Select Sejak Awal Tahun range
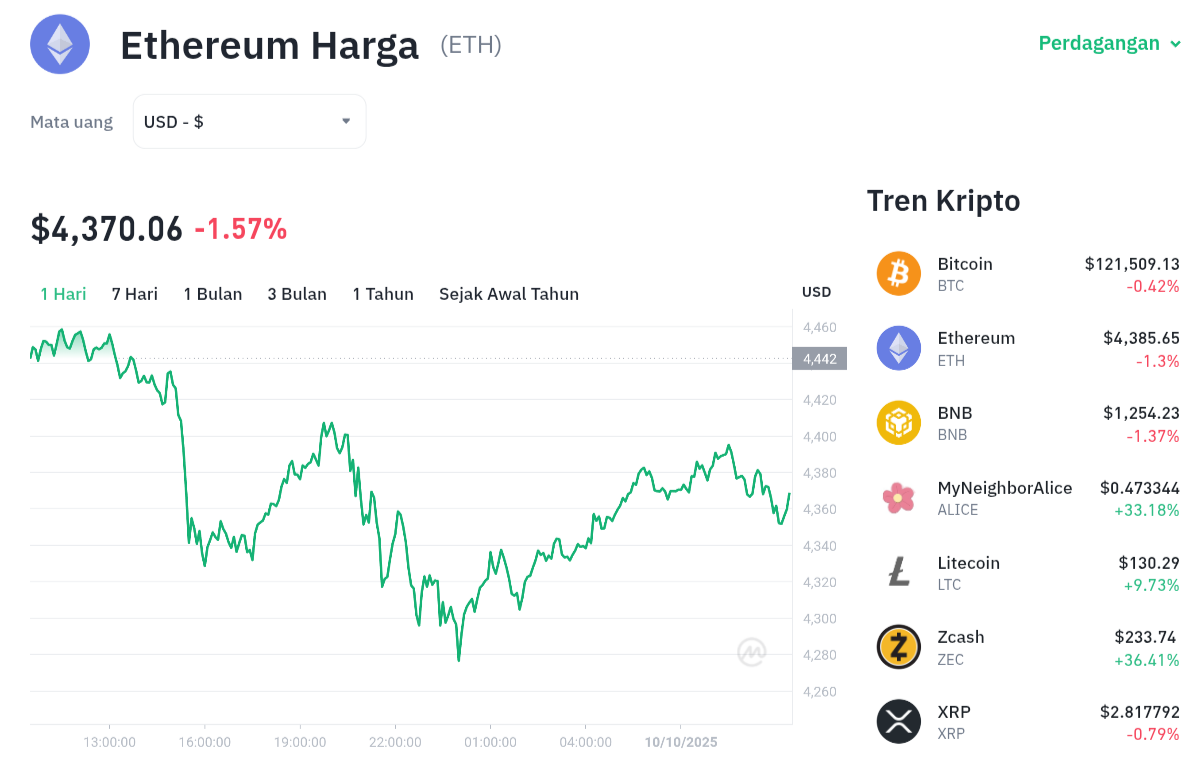This screenshot has height=777, width=1201. coord(509,294)
